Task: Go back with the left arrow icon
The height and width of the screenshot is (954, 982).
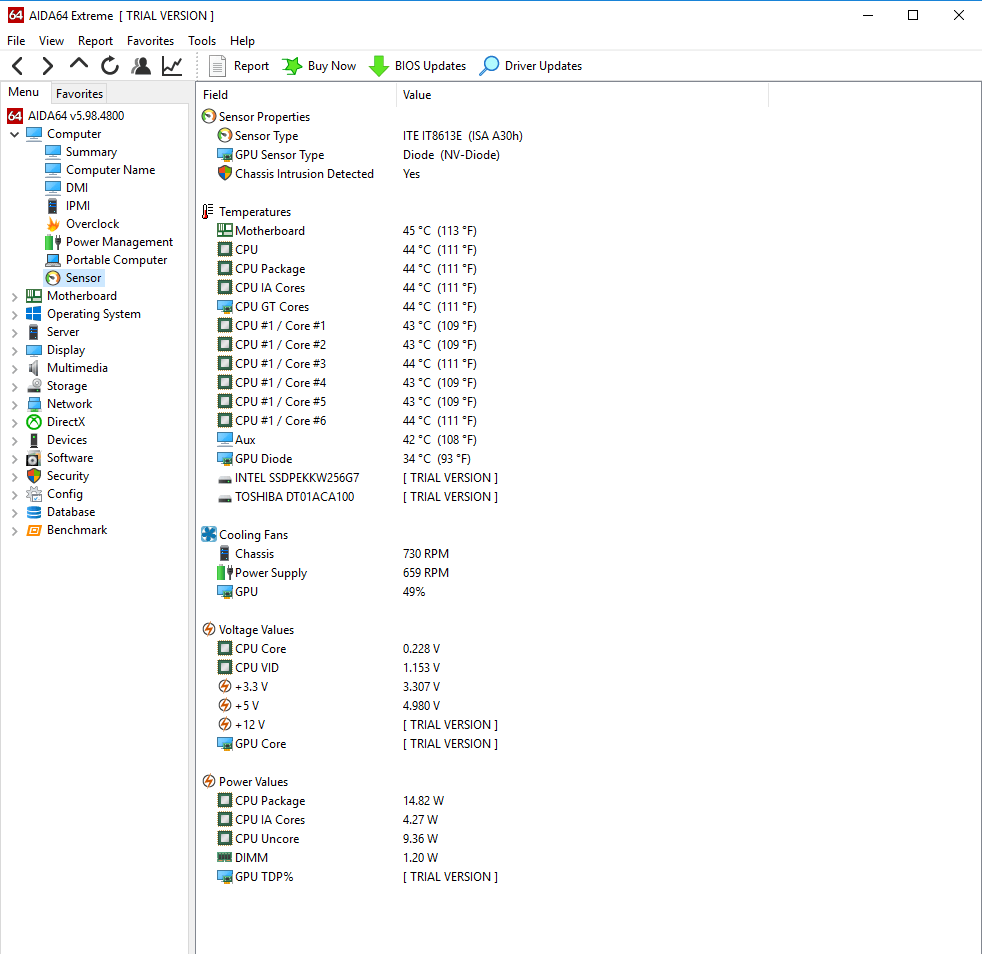Action: [x=18, y=66]
